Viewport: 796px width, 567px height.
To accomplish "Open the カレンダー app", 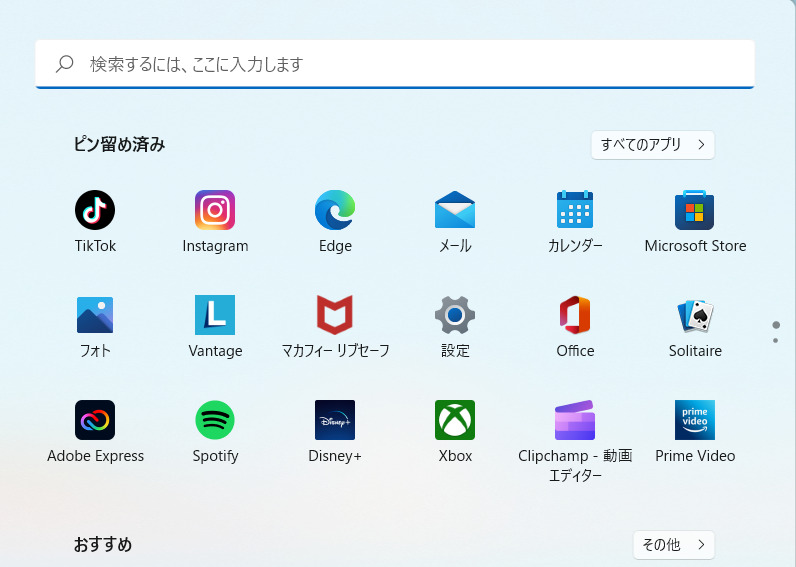I will 575,210.
